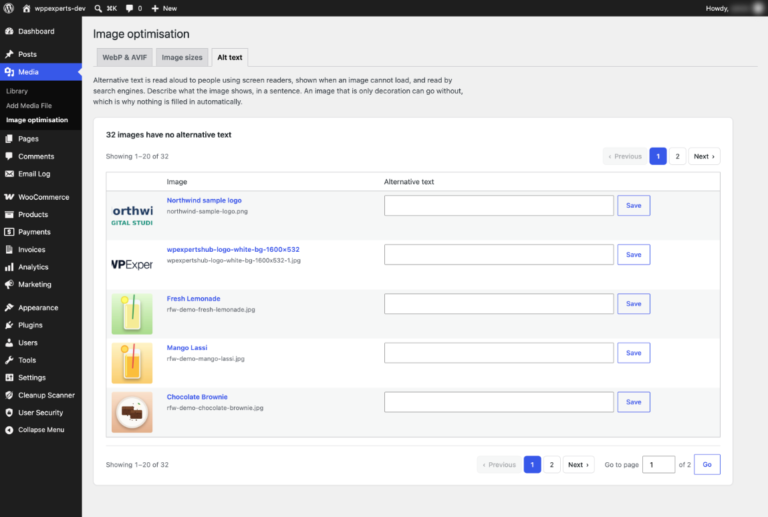Collapse the admin menu using arrow icon
Image resolution: width=768 pixels, height=517 pixels.
pos(9,430)
